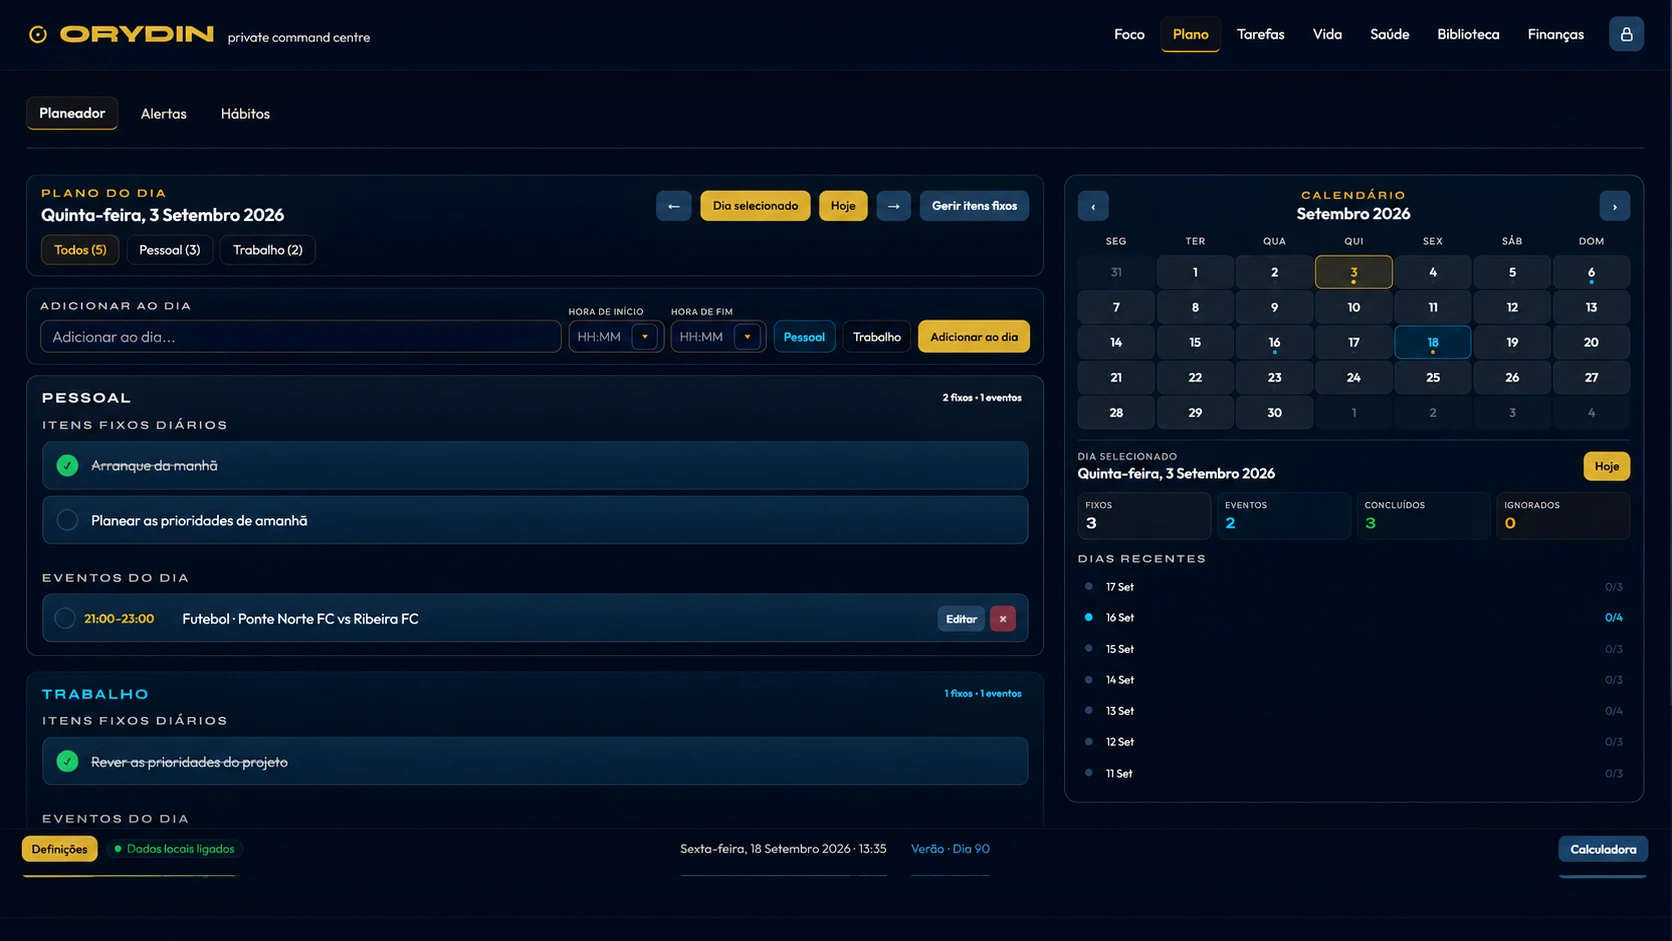Show next month in calendar

pos(1615,206)
